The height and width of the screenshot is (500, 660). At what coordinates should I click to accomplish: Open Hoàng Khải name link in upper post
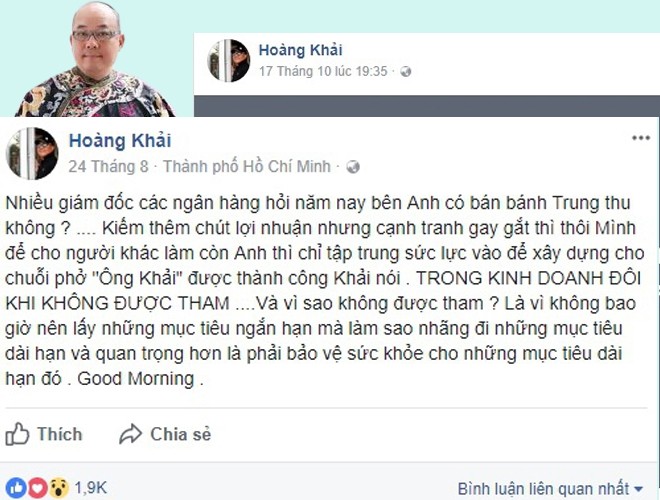[300, 50]
